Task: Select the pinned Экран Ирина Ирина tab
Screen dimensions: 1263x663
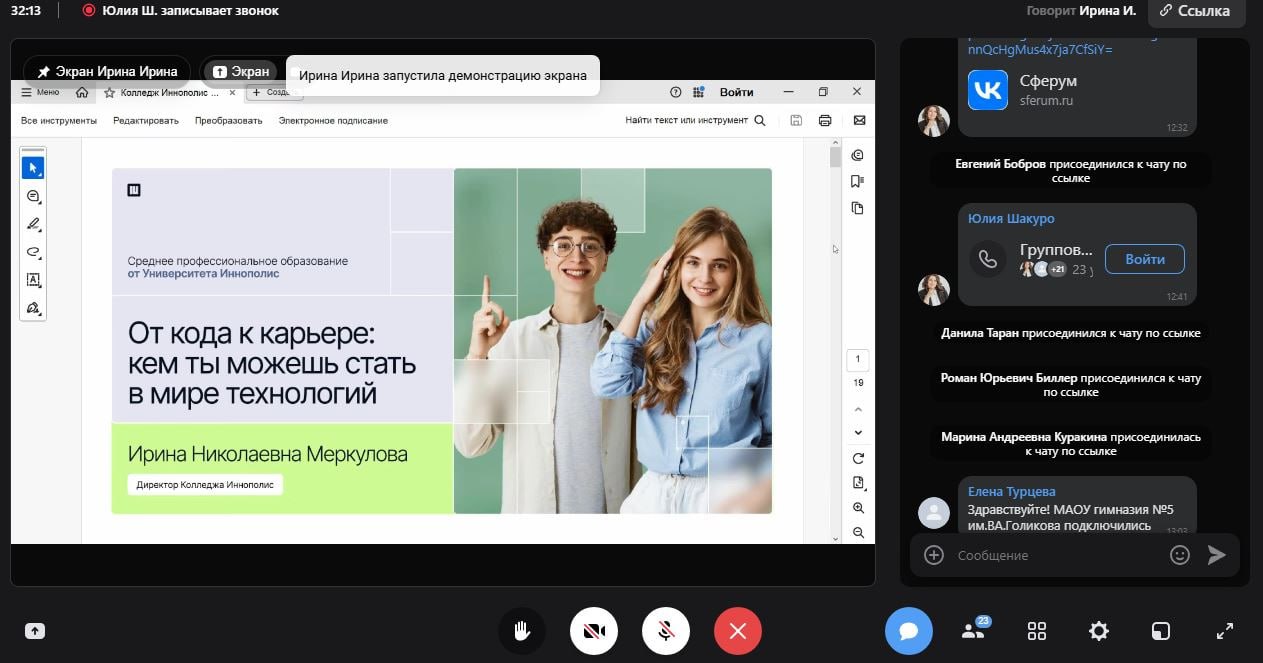Action: pyautogui.click(x=107, y=71)
